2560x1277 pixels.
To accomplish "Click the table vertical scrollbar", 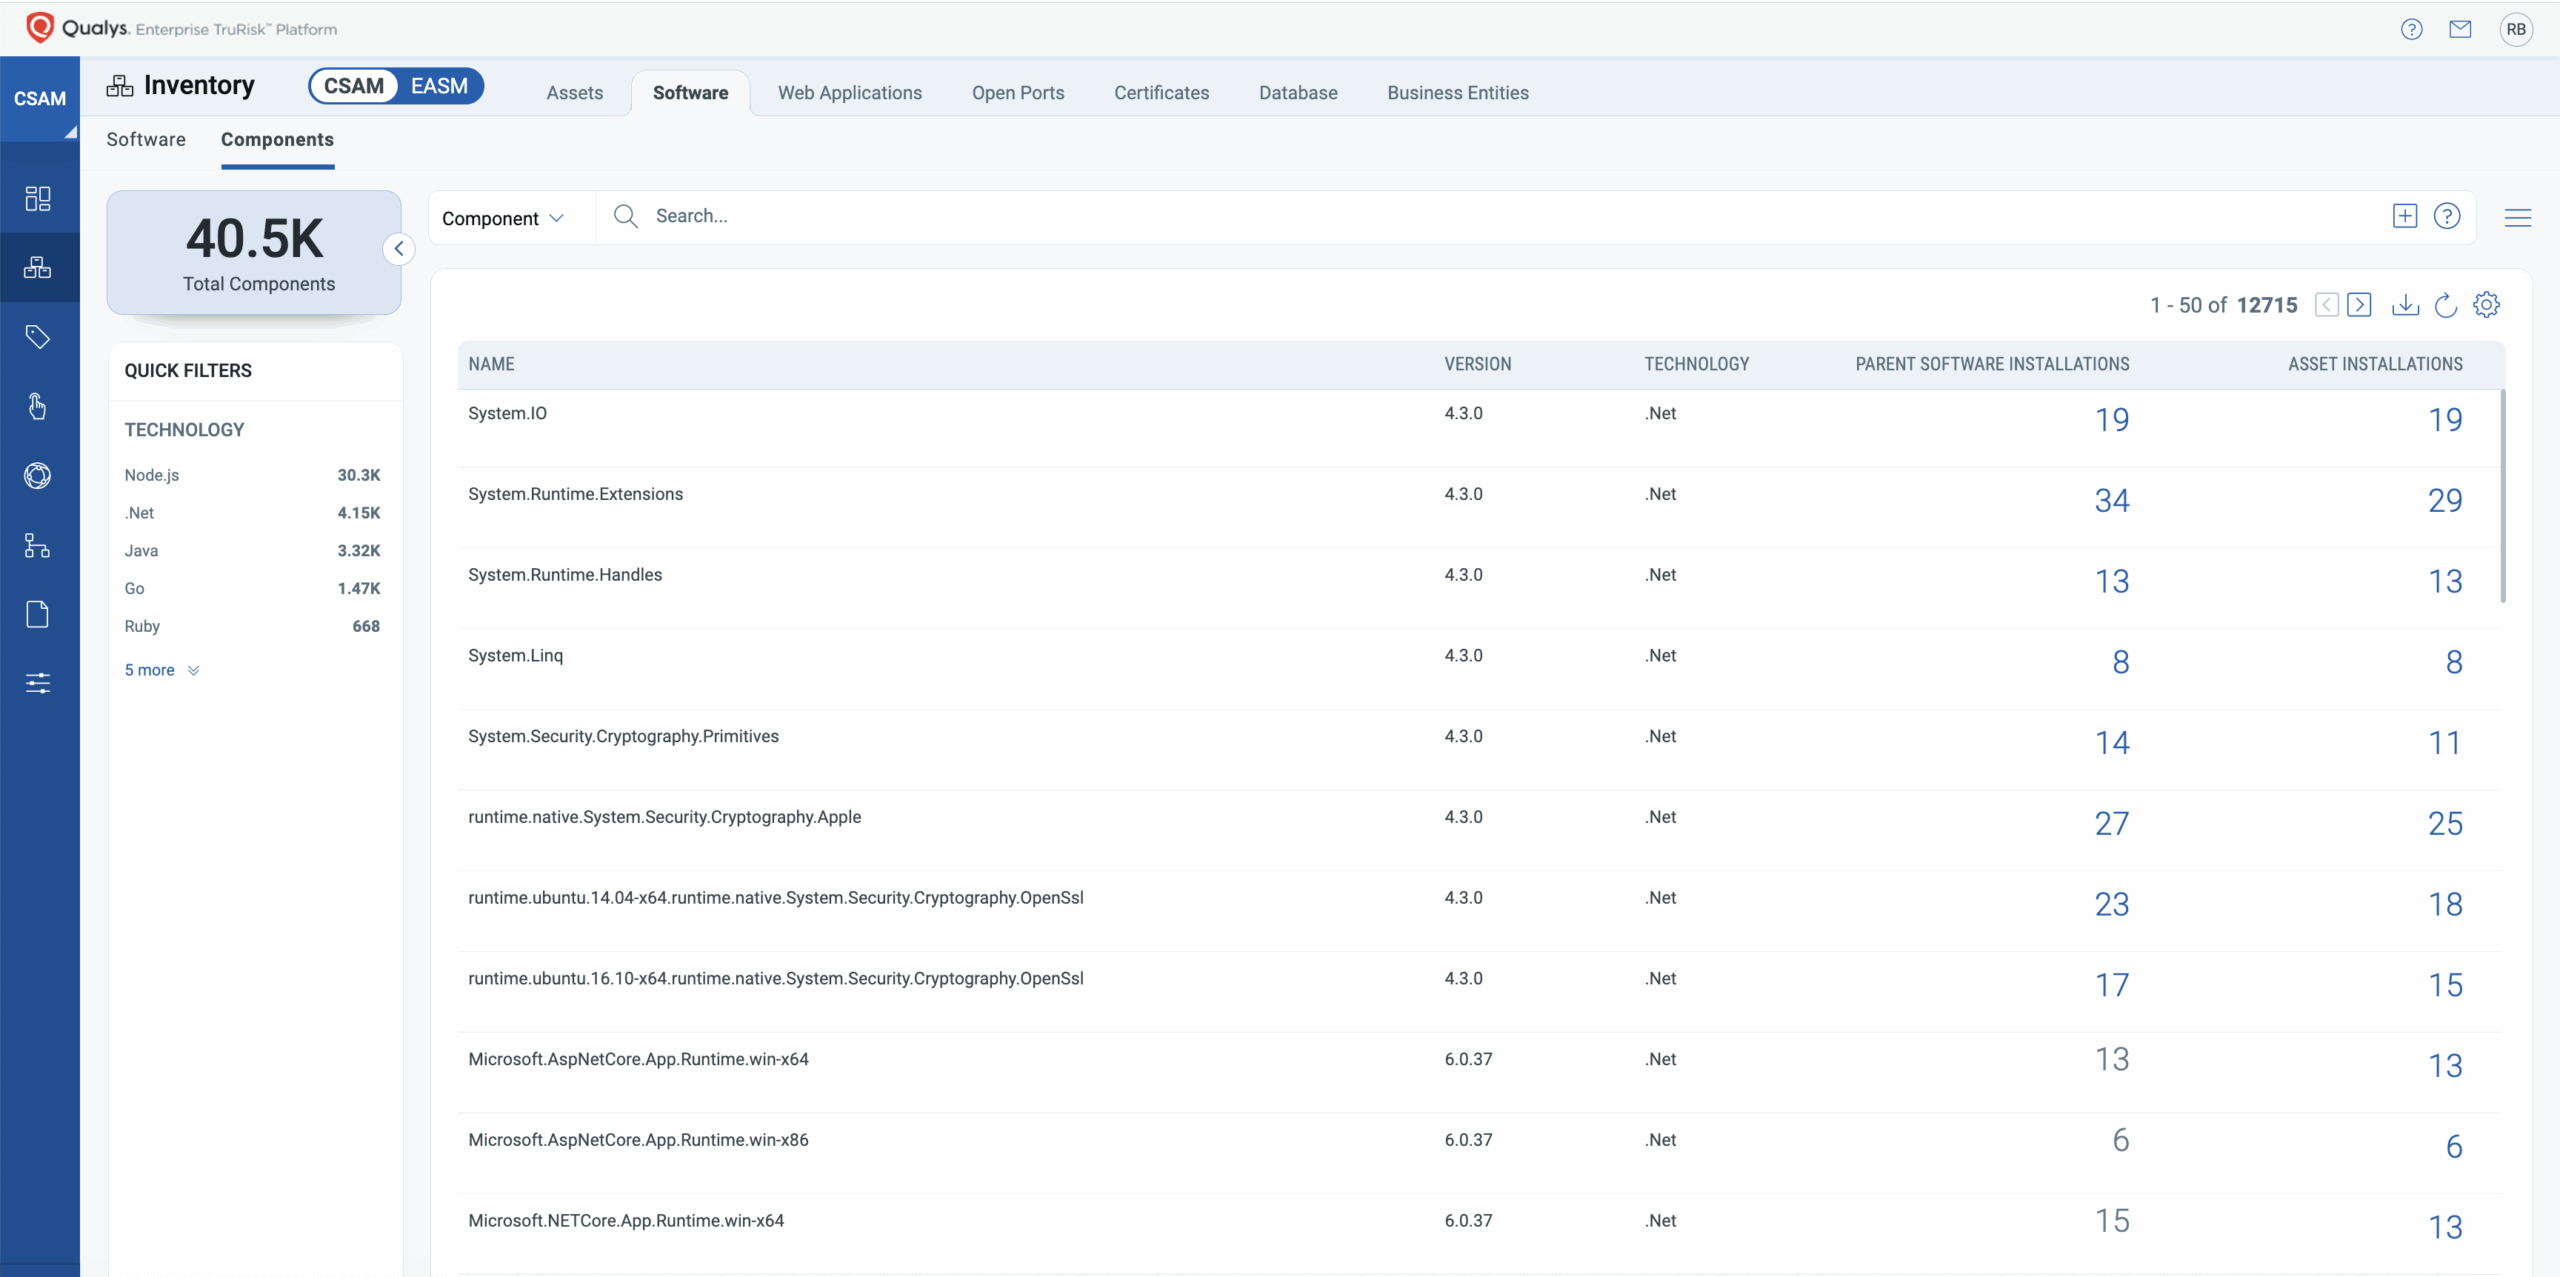I will coord(2503,496).
